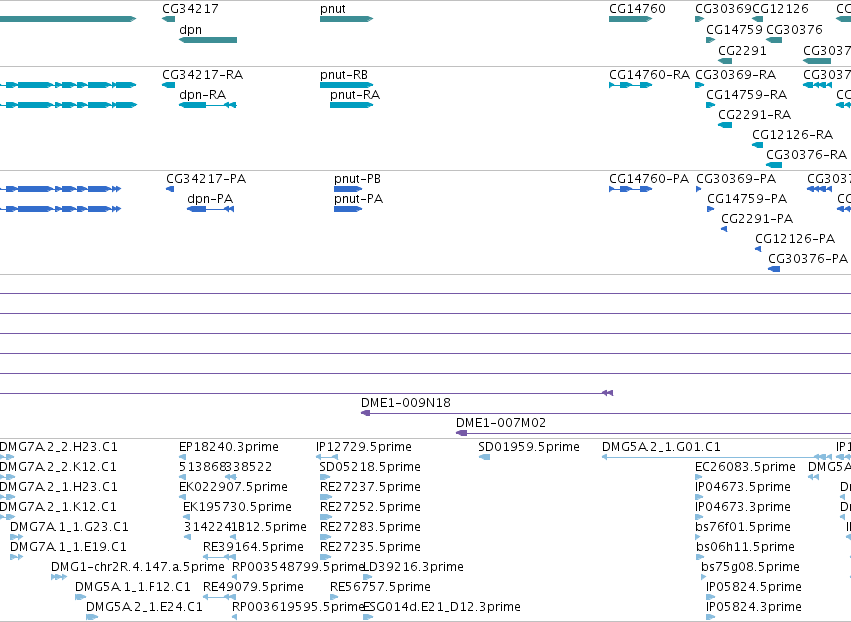
Task: Select the ESG014d.E21_D12.3prime EST label
Action: [442, 607]
